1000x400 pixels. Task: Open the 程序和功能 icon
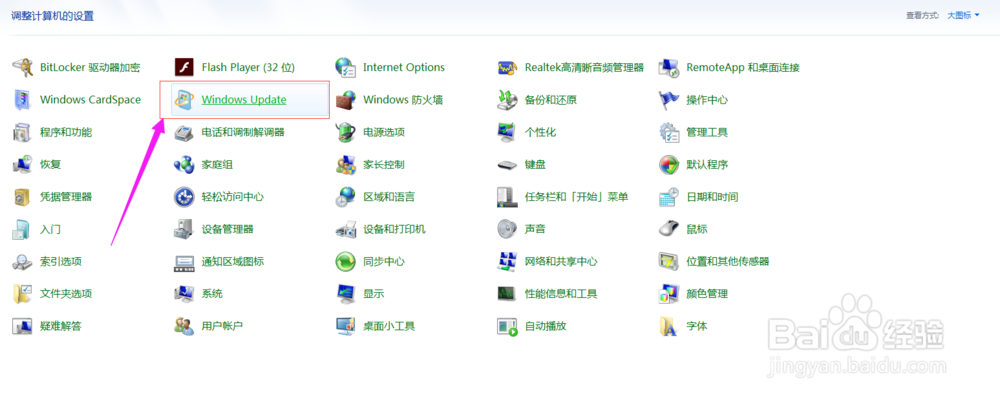23,133
